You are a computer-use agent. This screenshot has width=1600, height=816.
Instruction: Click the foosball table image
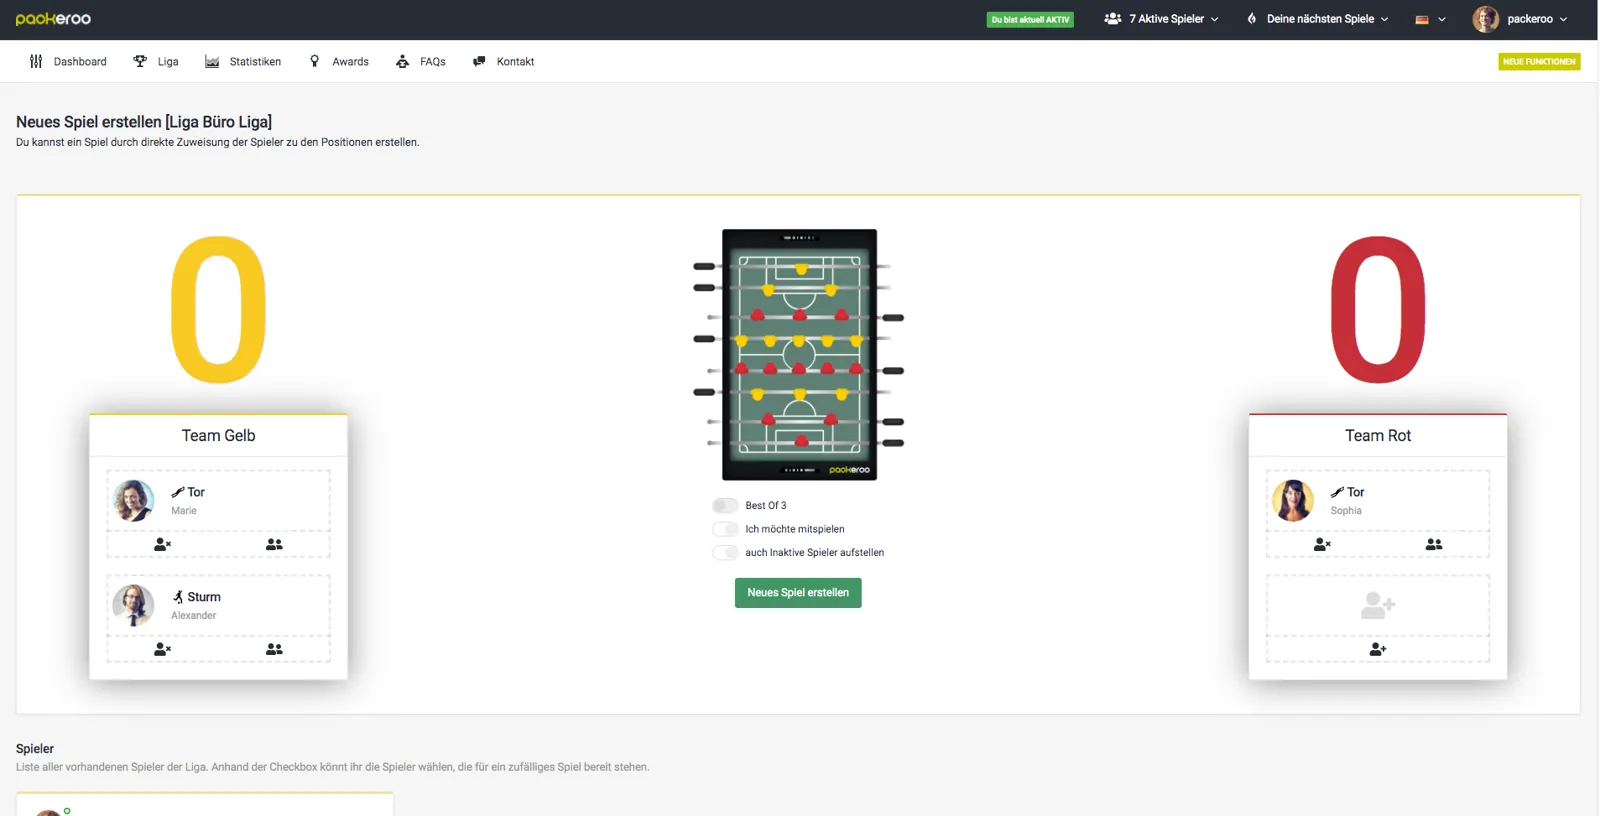click(x=799, y=355)
